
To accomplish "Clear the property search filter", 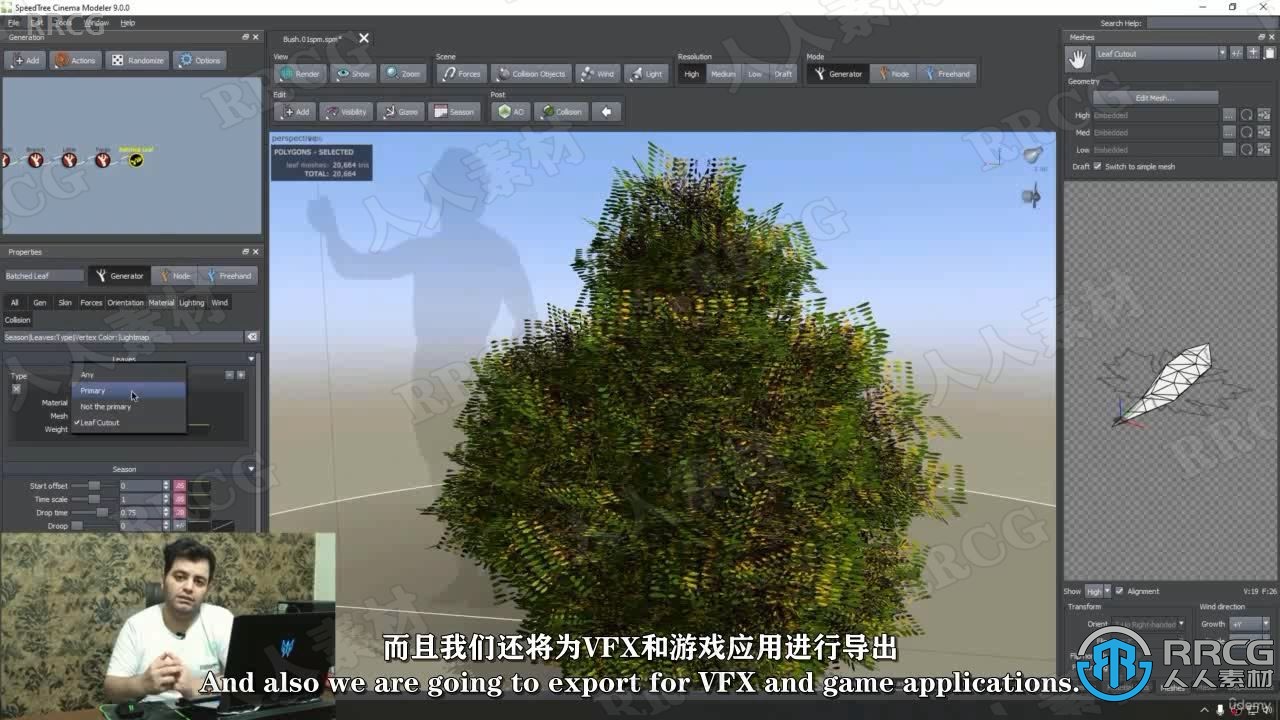I will pos(252,337).
